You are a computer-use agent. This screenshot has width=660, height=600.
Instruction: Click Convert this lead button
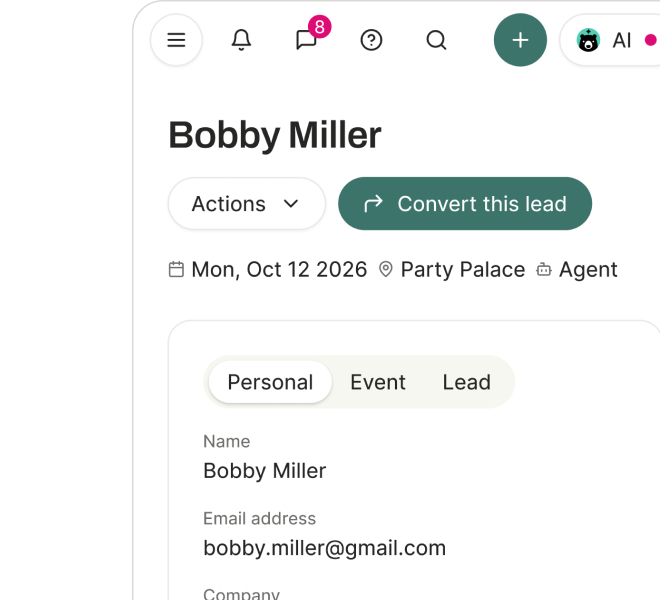(465, 204)
